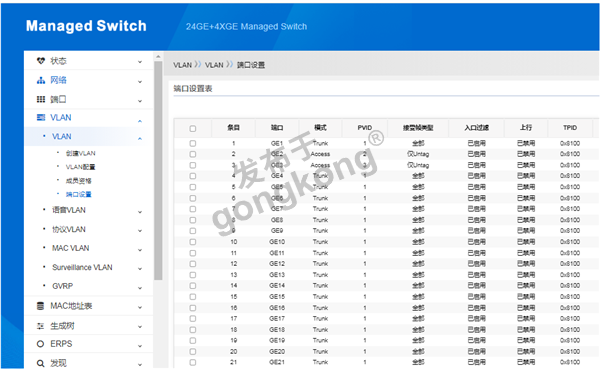
Task: Click the MAC地址表 database icon
Action: coord(41,306)
